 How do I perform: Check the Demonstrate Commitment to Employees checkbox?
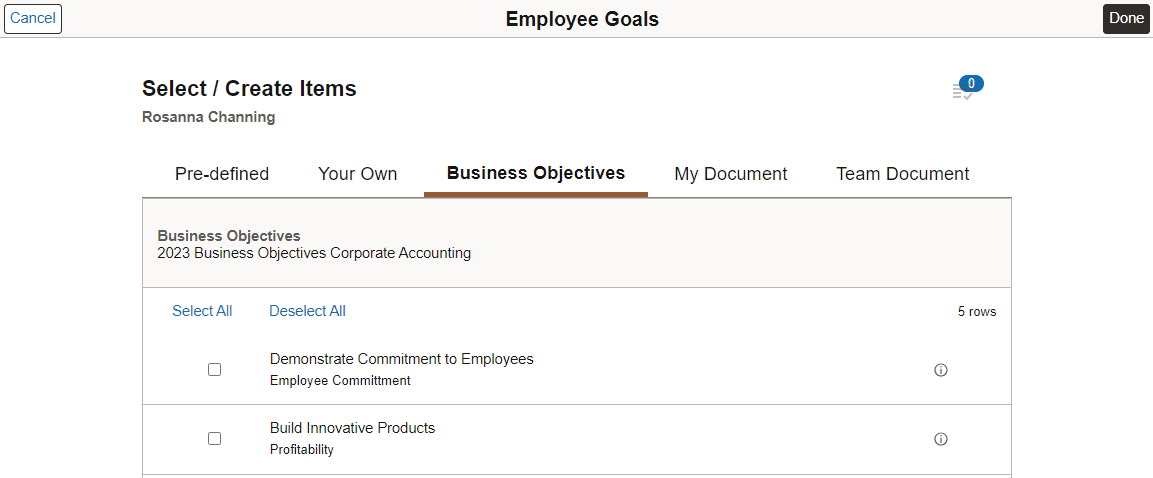[x=214, y=370]
